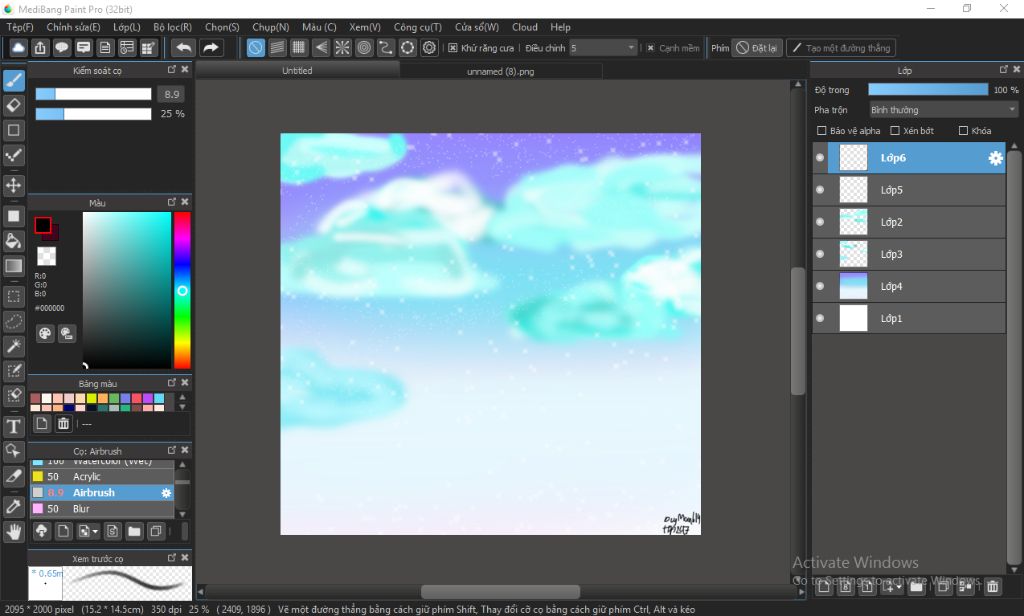Viewport: 1024px width, 616px height.
Task: Select the Brush tool in left toolbar
Action: coord(14,80)
